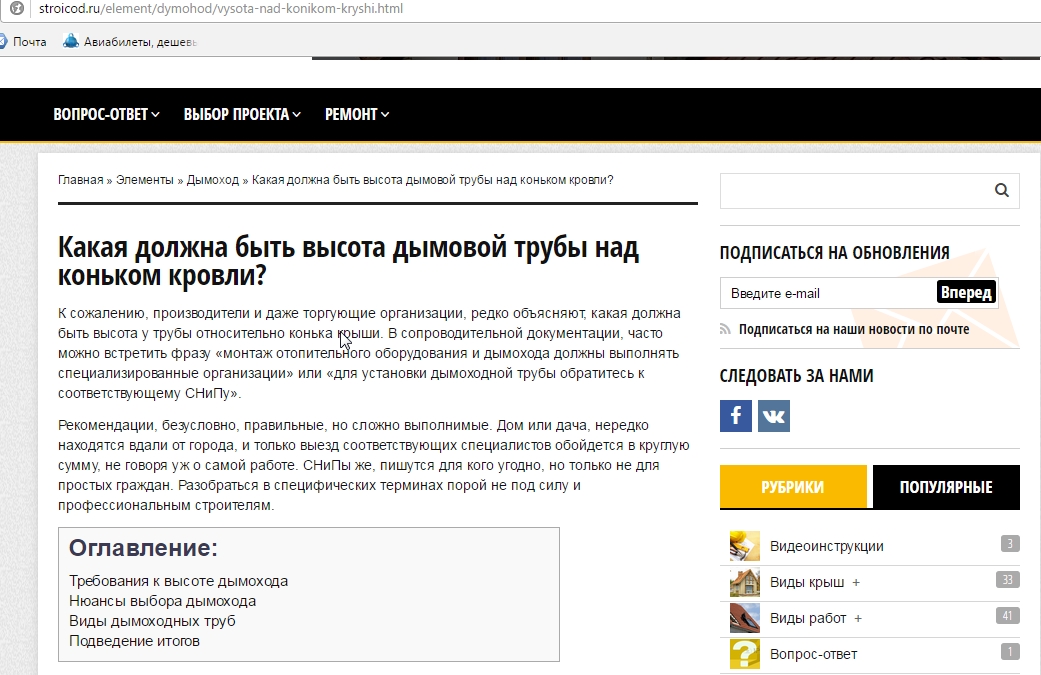
Task: Click the search magnifier icon
Action: point(1002,190)
